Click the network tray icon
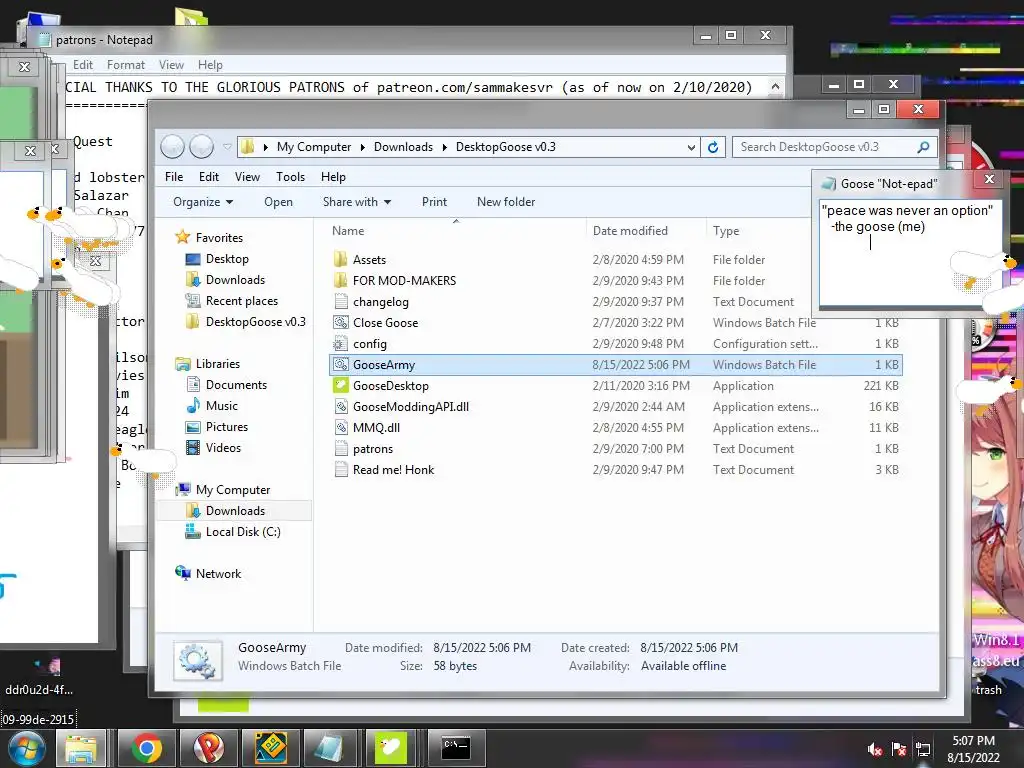Screen dimensions: 1024x768 [x=923, y=750]
